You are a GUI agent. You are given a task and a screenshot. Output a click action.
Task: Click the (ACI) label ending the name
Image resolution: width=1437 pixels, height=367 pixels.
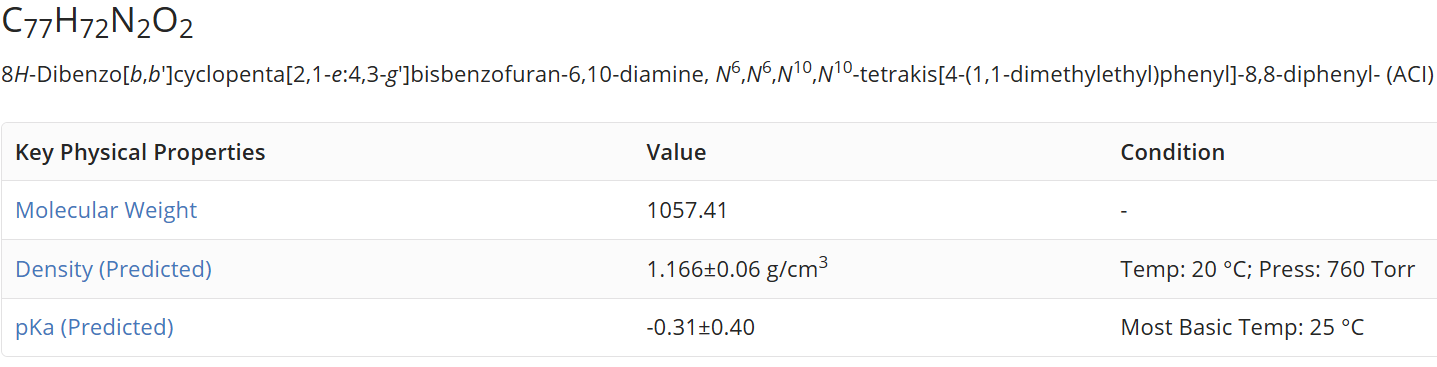click(1409, 76)
